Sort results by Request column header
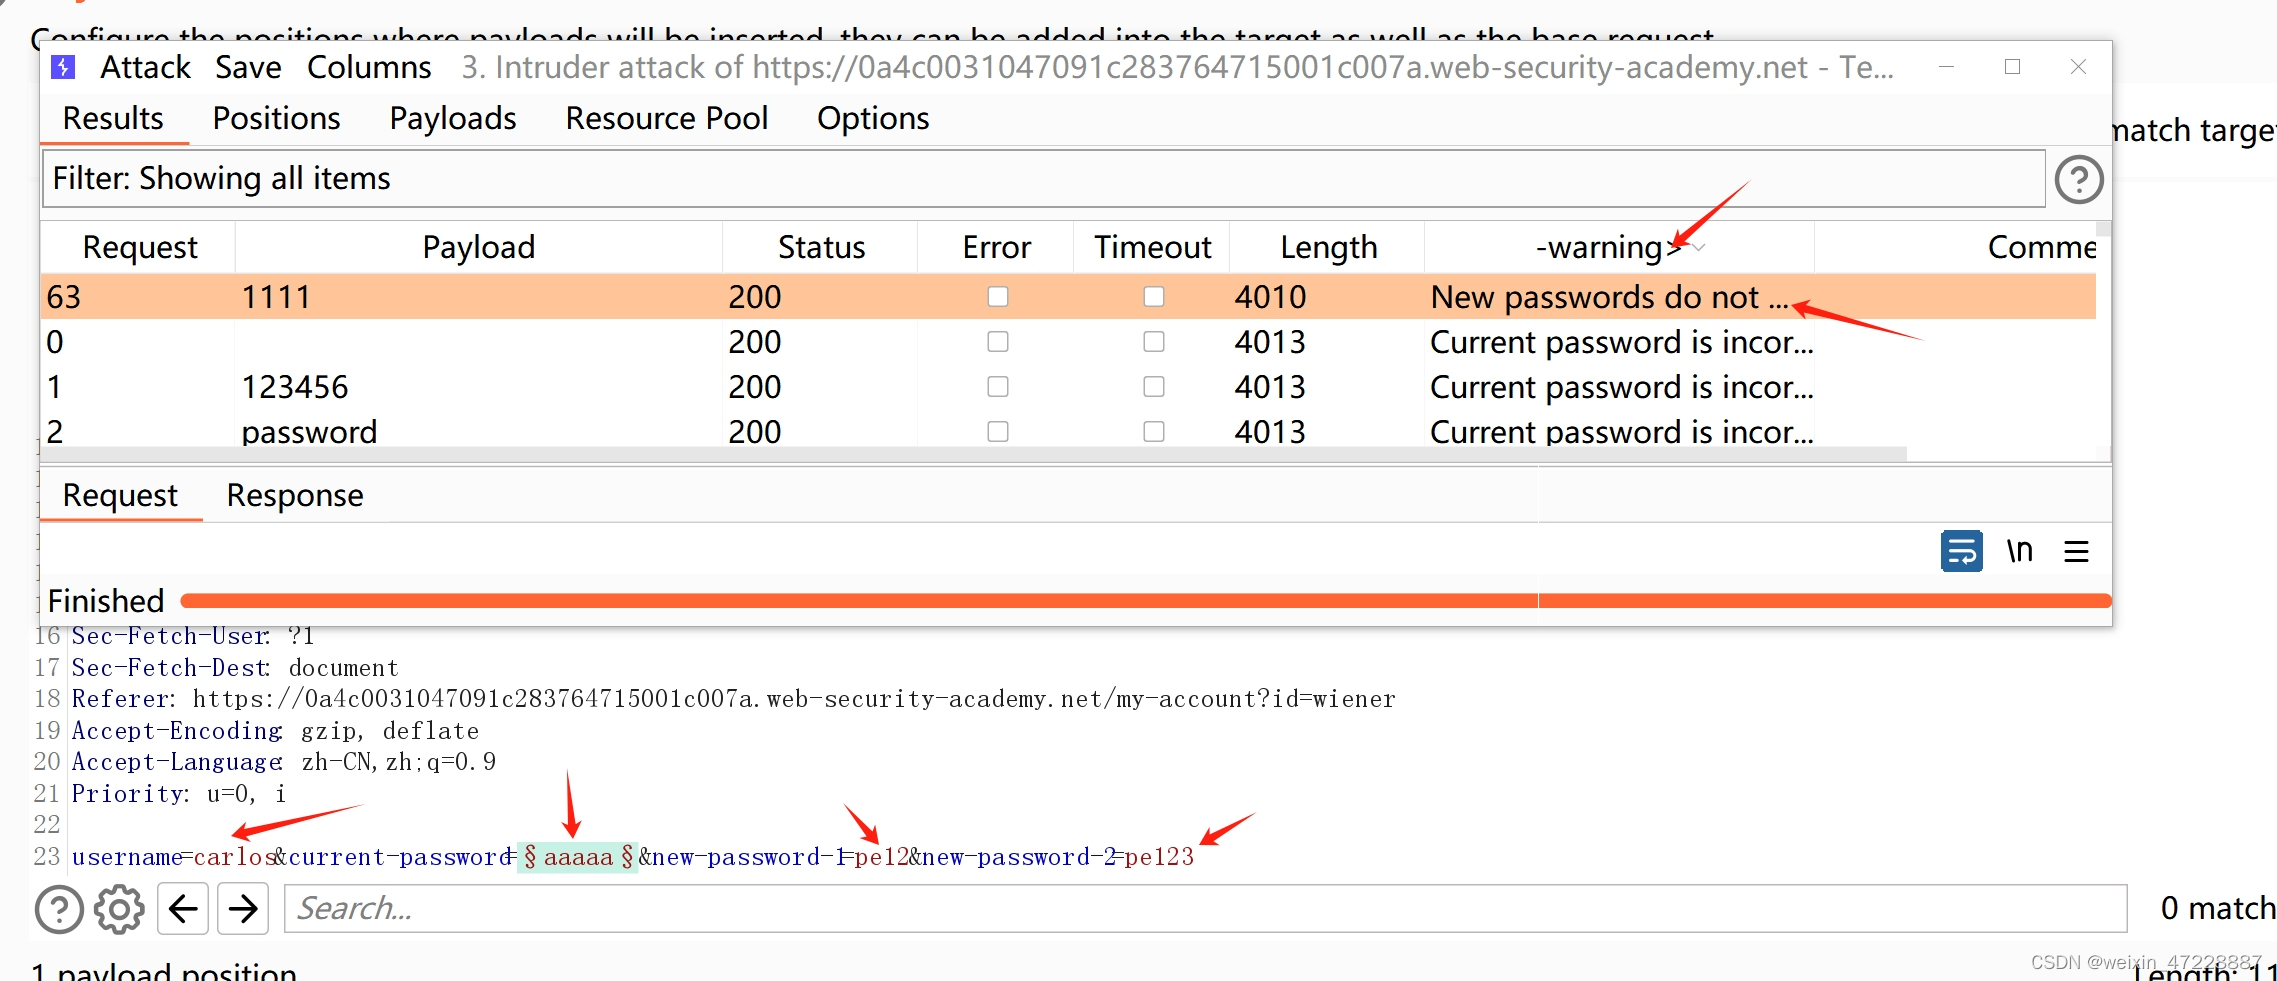The width and height of the screenshot is (2277, 981). click(x=139, y=247)
